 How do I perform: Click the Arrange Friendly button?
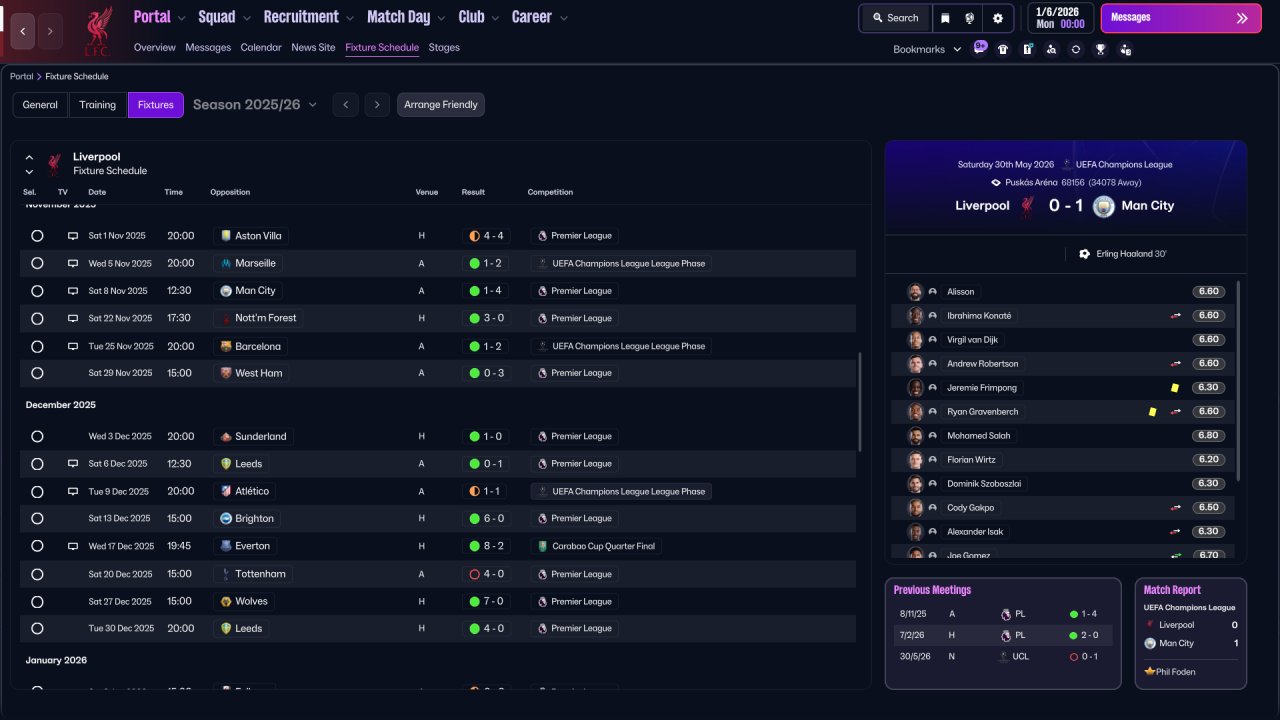click(441, 105)
